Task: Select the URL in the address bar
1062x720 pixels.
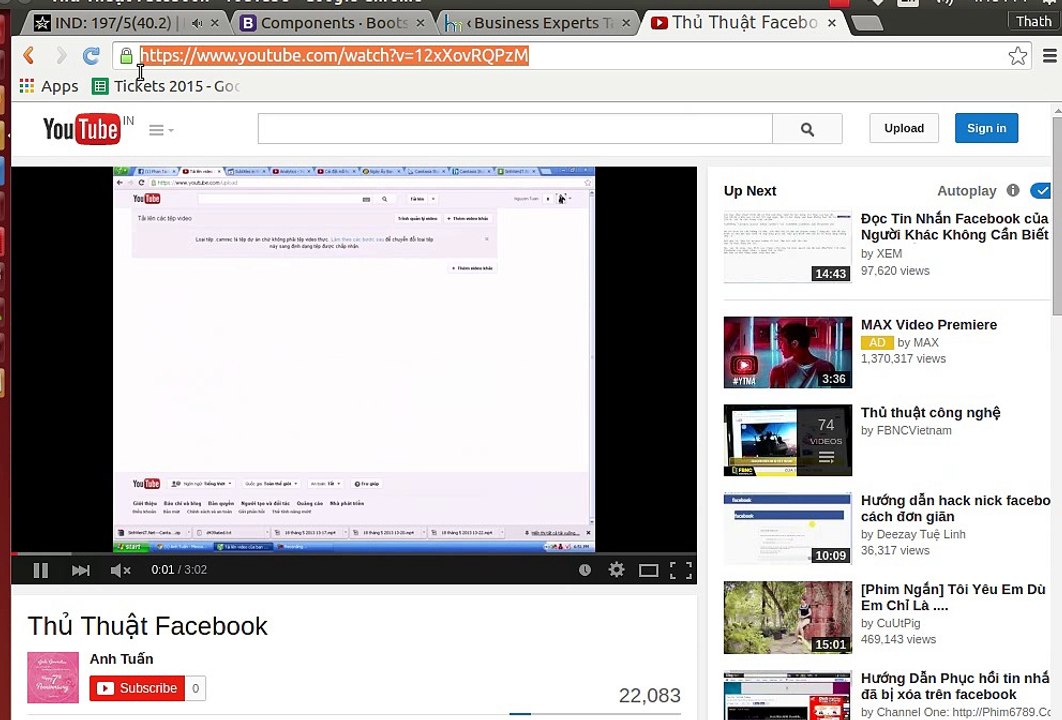Action: coord(334,56)
